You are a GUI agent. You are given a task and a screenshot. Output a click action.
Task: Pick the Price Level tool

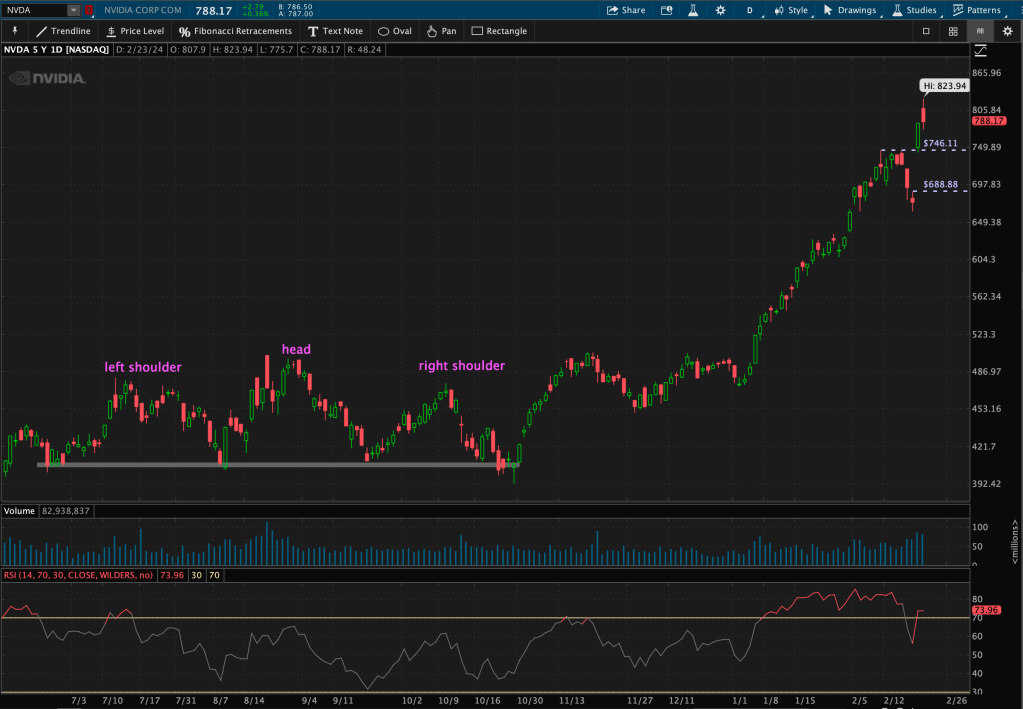click(135, 31)
